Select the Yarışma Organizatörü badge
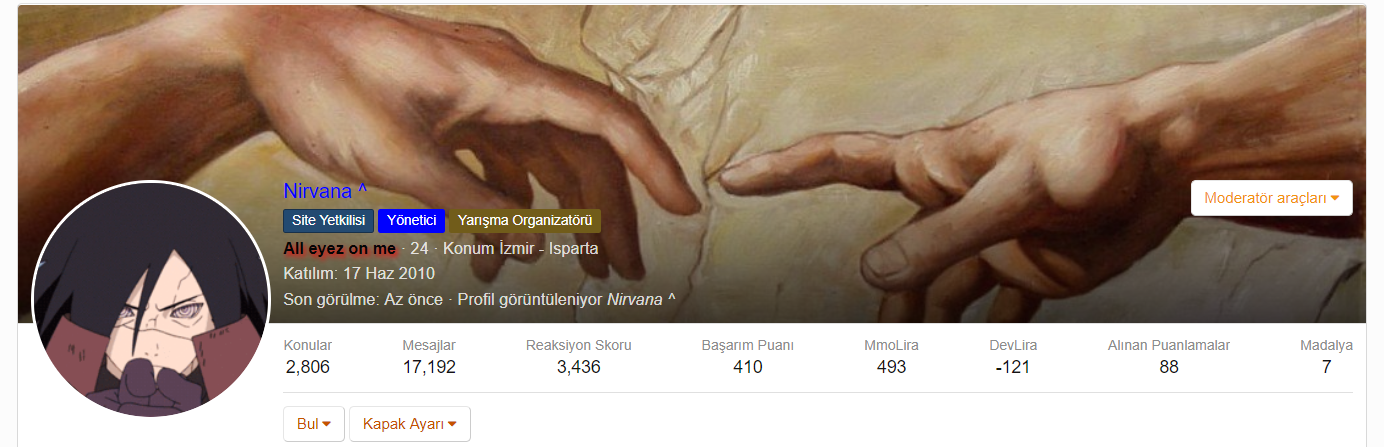The width and height of the screenshot is (1384, 447). [525, 221]
